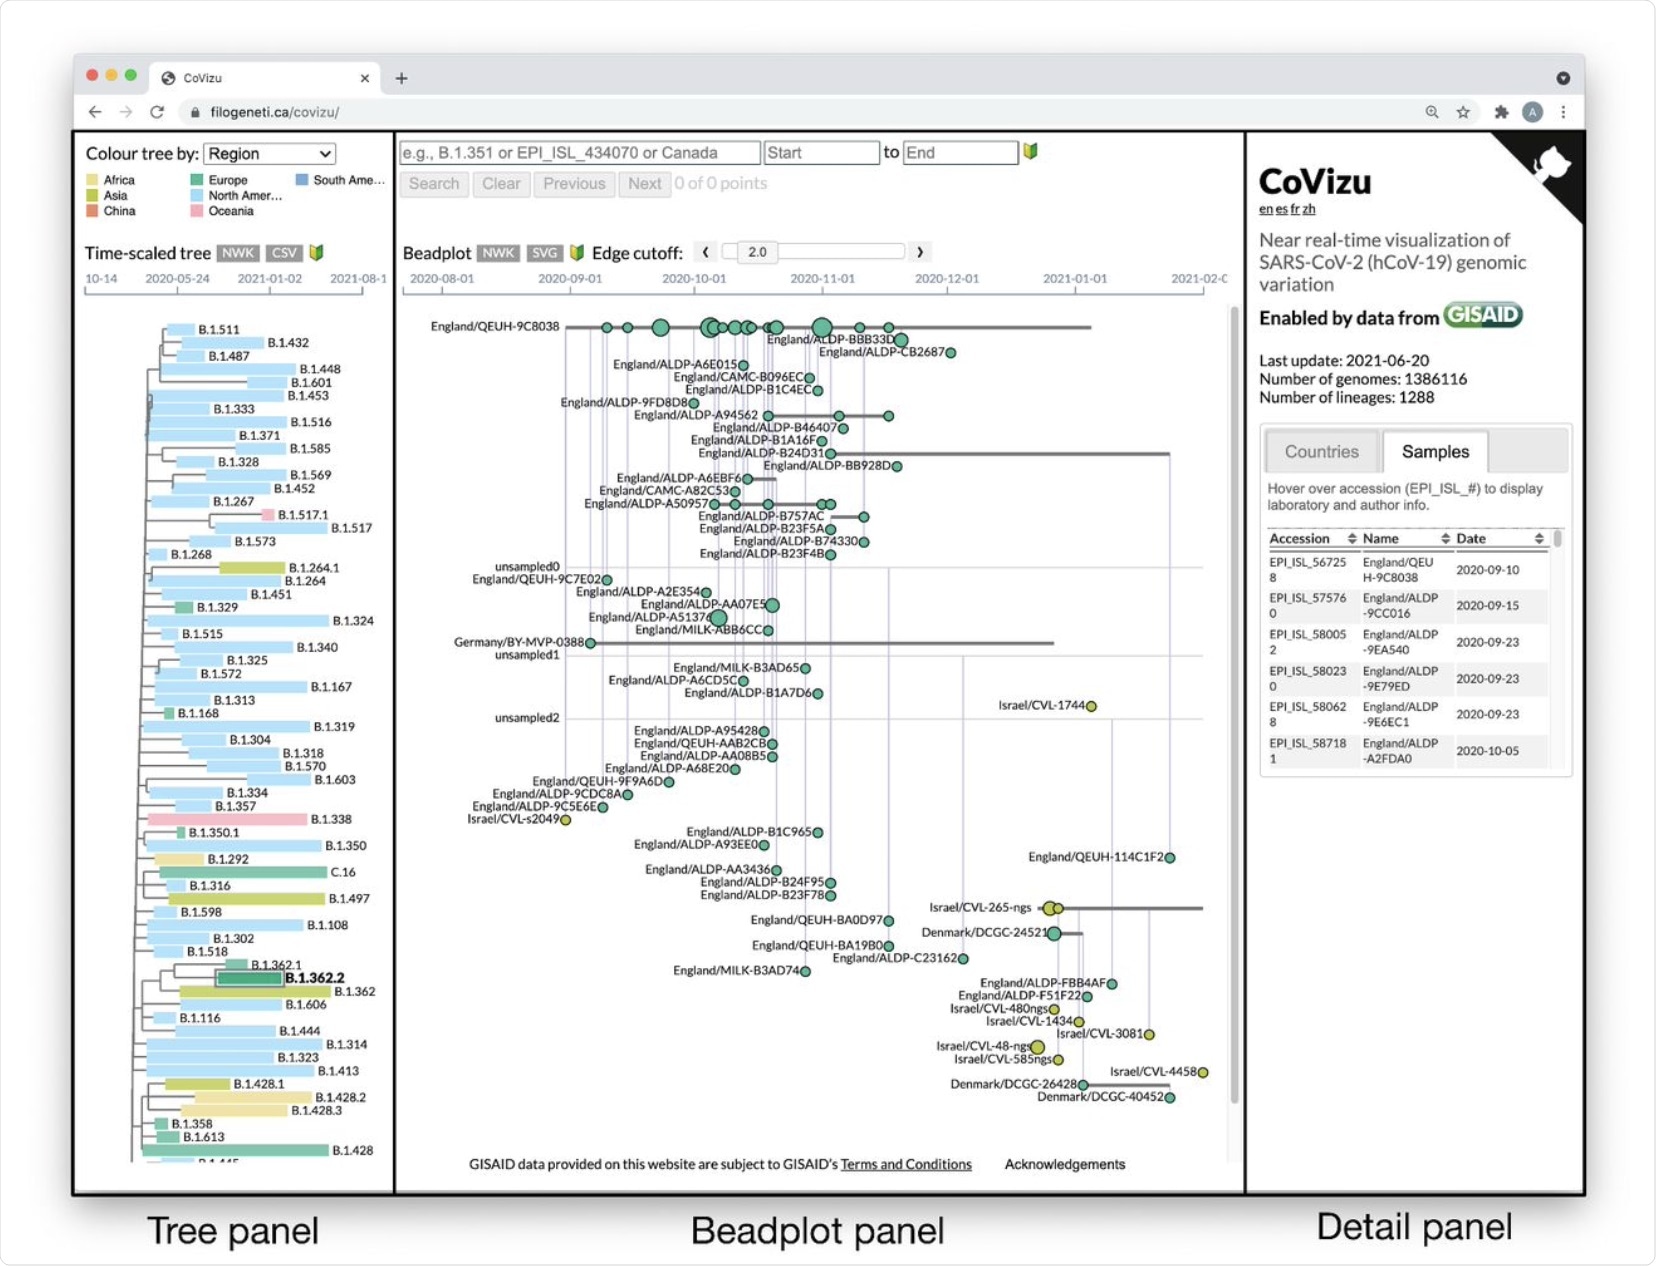1656x1266 pixels.
Task: Switch to the Countries tab
Action: (1321, 452)
